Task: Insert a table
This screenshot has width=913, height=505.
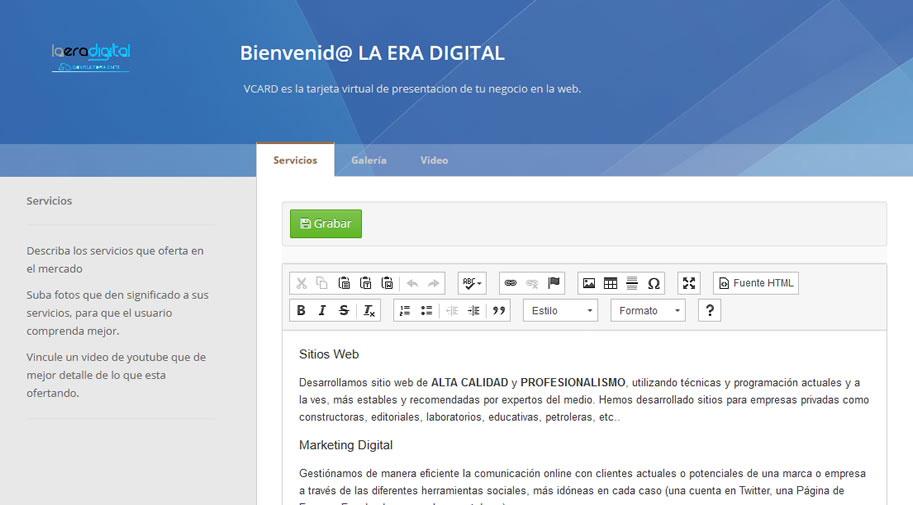Action: pyautogui.click(x=610, y=283)
